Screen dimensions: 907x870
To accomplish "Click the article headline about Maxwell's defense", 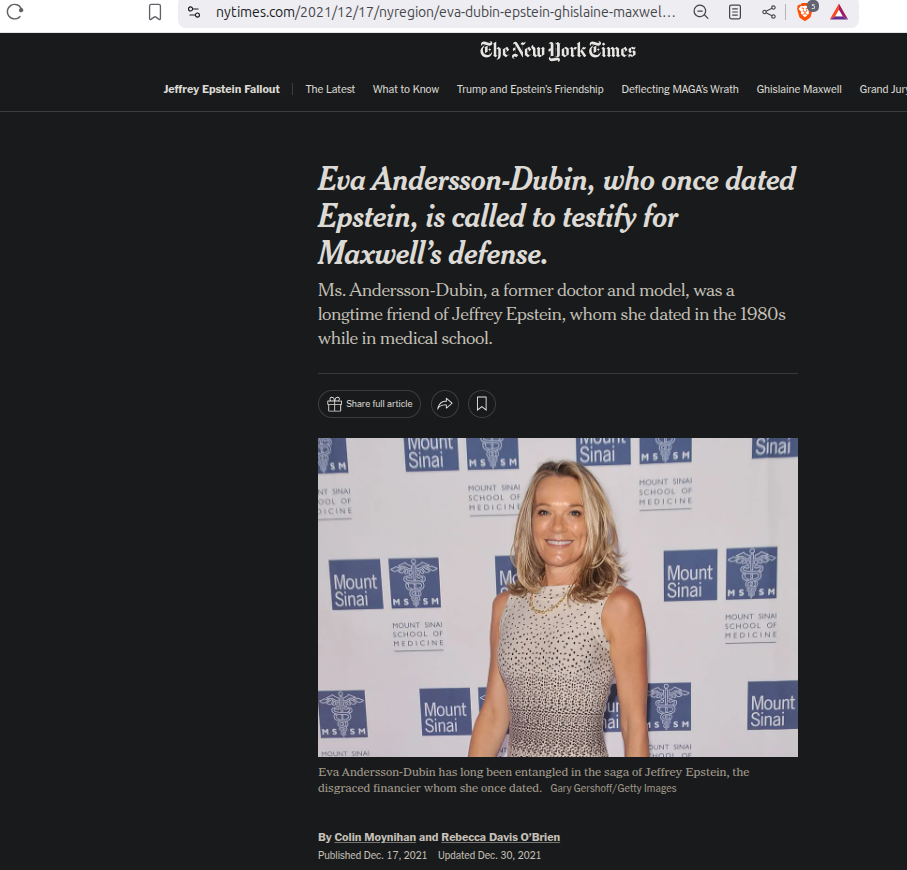I will tap(557, 216).
